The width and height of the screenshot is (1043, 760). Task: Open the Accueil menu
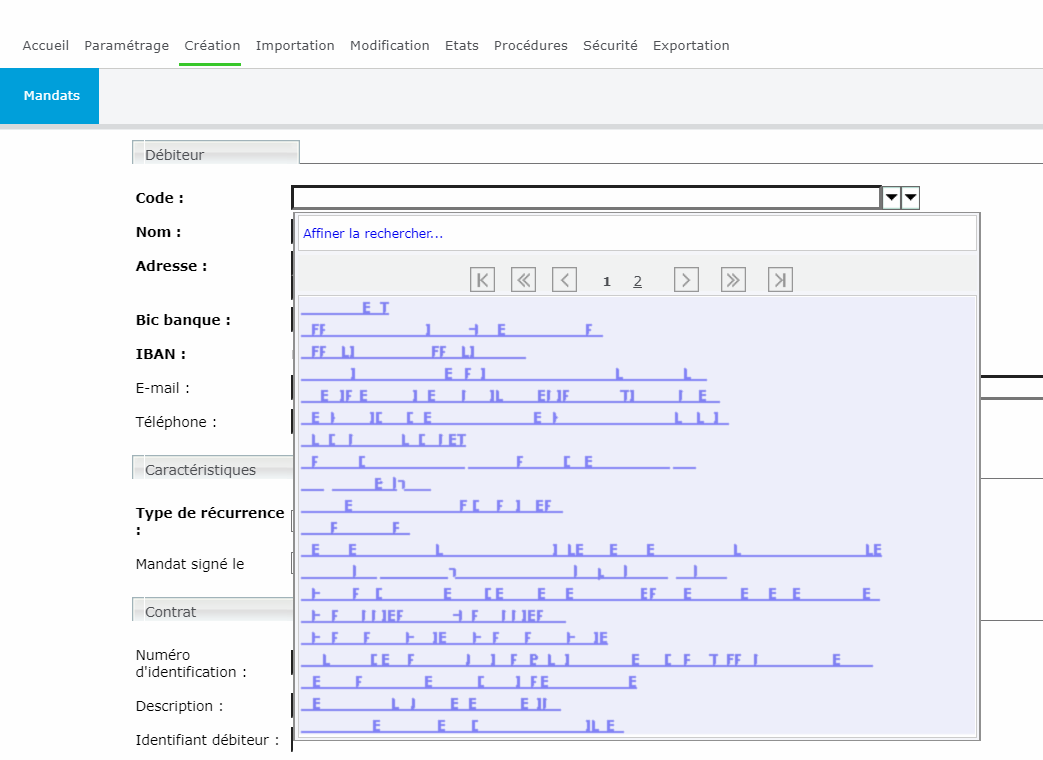point(46,46)
